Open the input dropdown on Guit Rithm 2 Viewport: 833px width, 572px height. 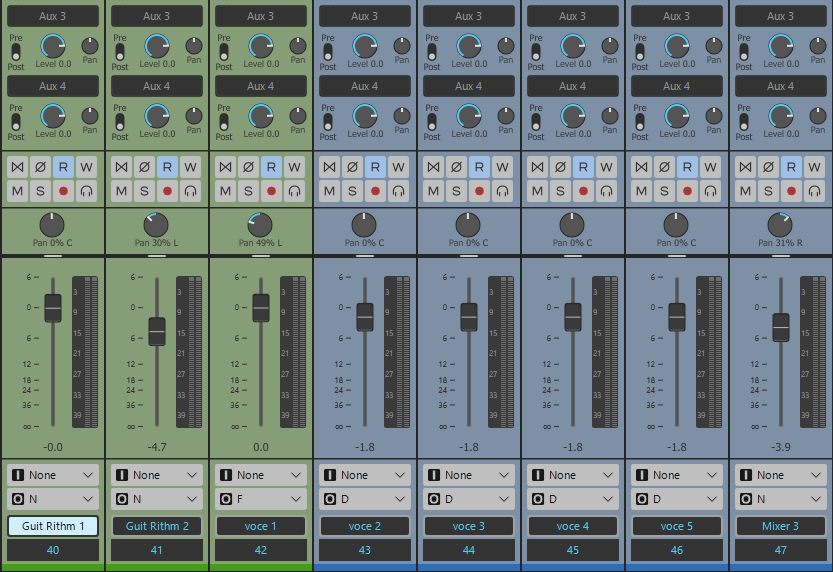click(156, 475)
